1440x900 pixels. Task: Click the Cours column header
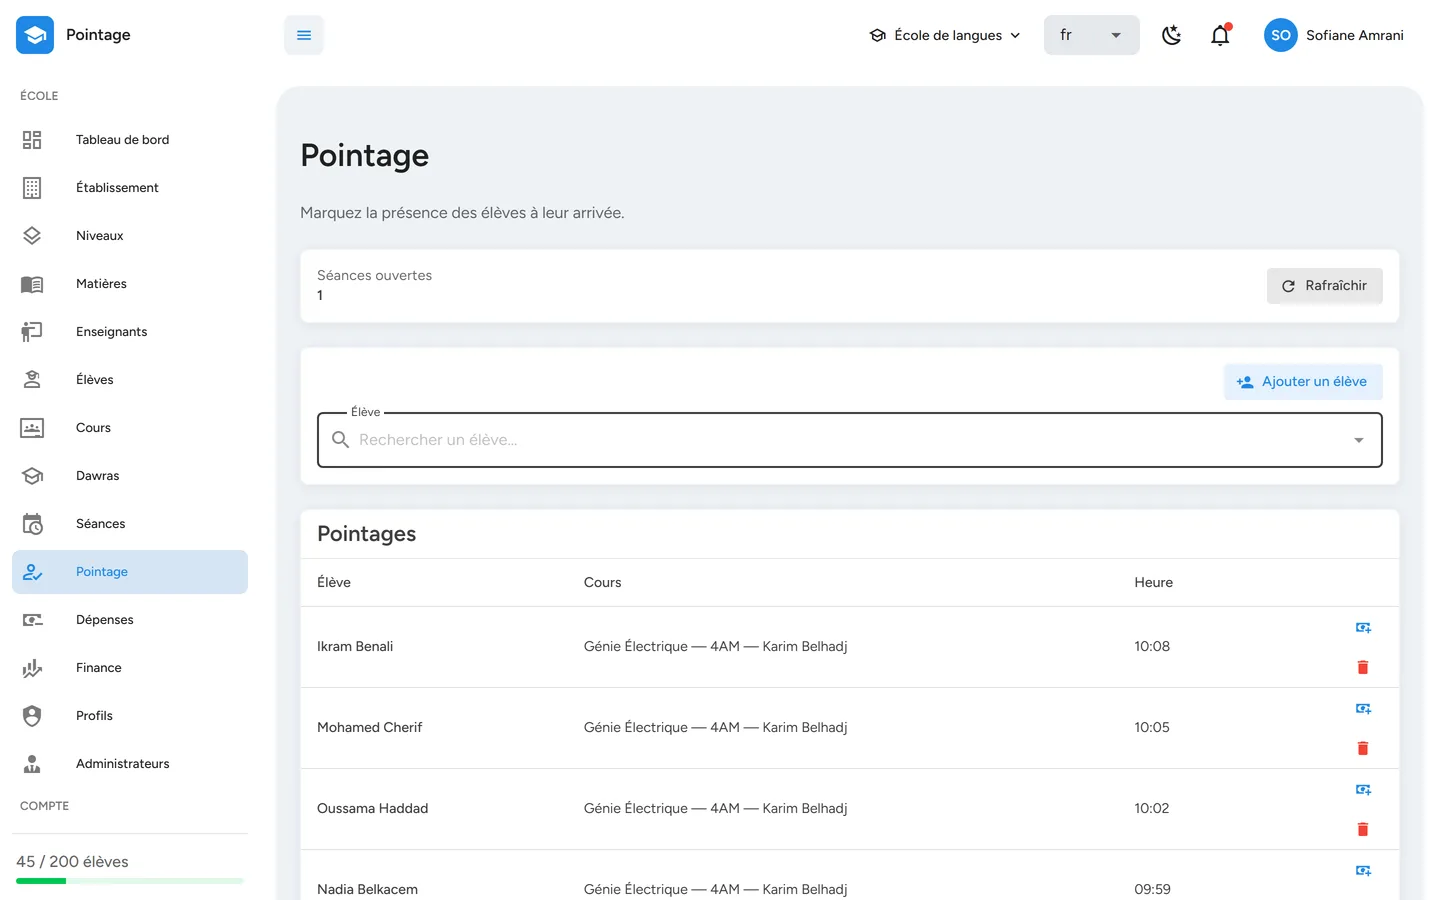tap(602, 582)
